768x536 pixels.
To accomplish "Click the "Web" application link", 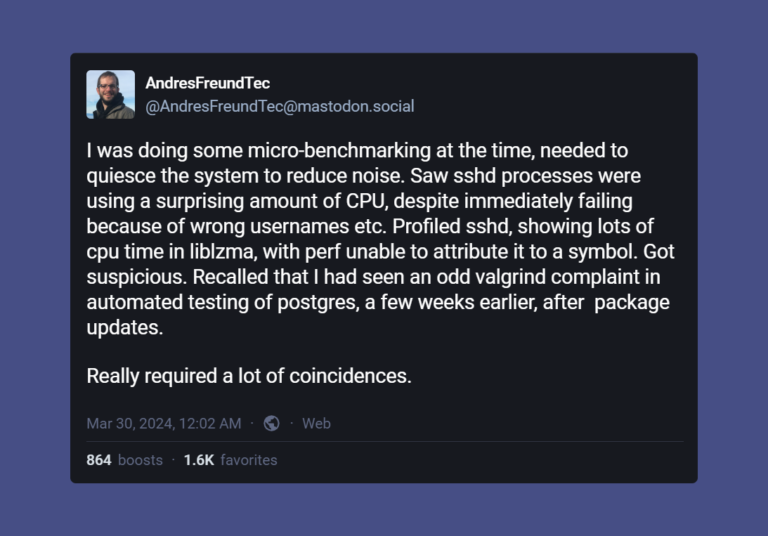I will pos(316,423).
